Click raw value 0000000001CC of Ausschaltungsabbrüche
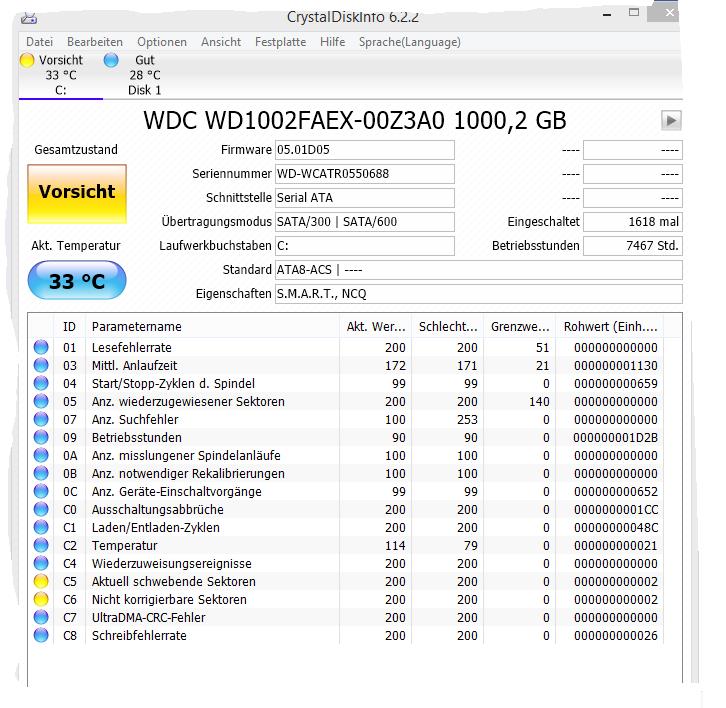This screenshot has width=726, height=708. pos(616,510)
